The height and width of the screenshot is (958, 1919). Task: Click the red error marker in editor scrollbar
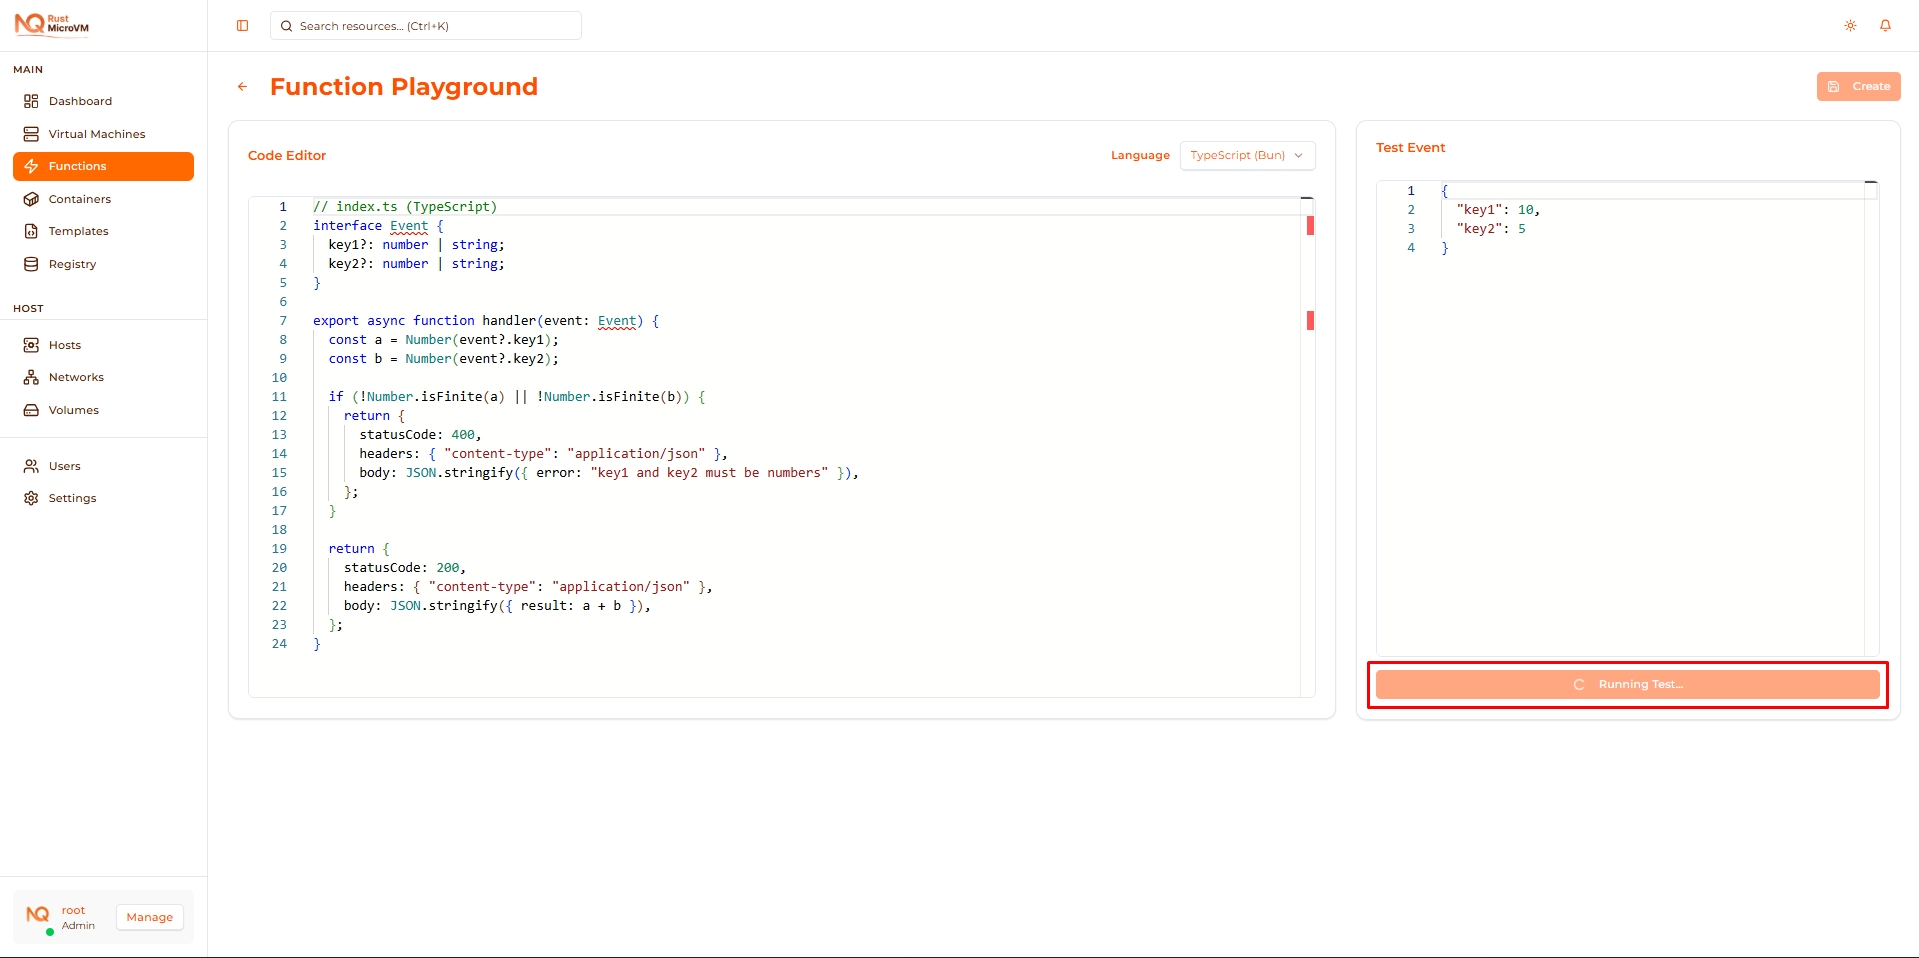1309,226
